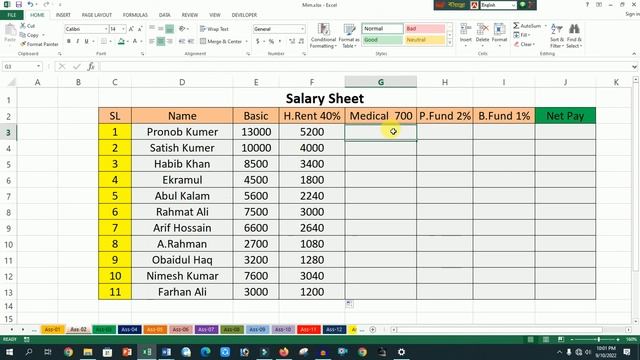
Task: Click the Undo arrow icon
Action: click(x=30, y=4)
